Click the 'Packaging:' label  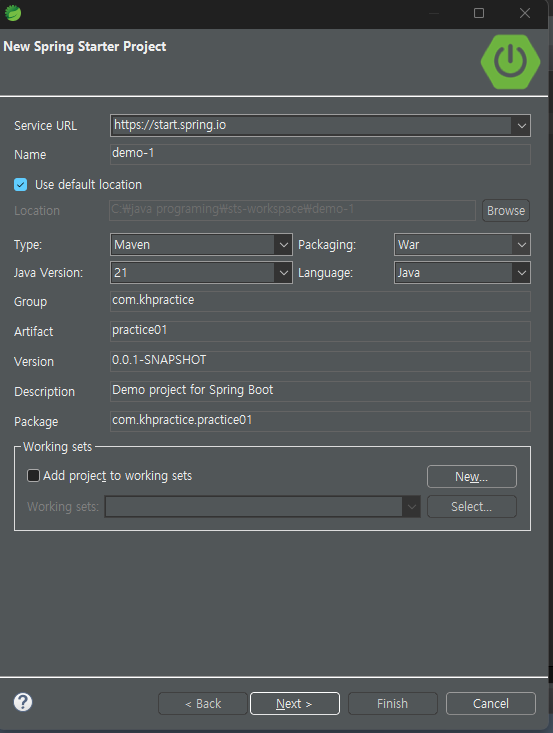[327, 244]
